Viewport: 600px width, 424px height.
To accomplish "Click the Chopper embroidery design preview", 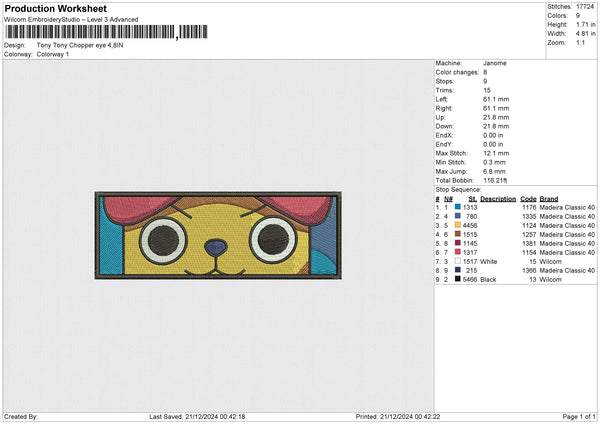I will 218,234.
